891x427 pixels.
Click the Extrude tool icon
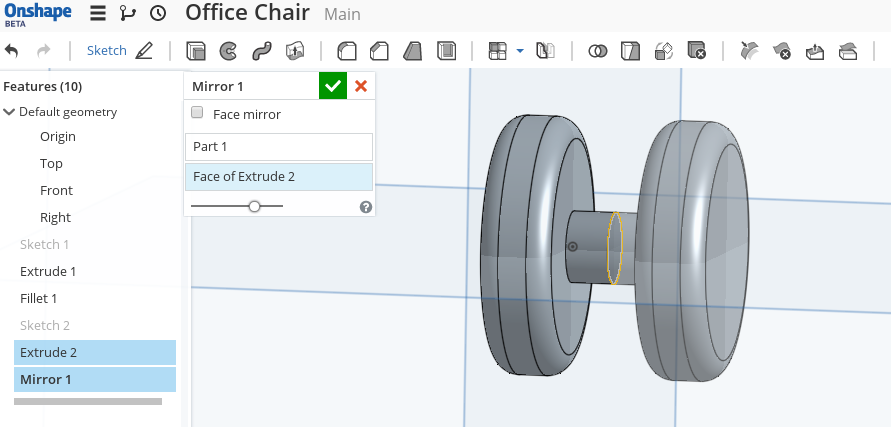(x=196, y=50)
